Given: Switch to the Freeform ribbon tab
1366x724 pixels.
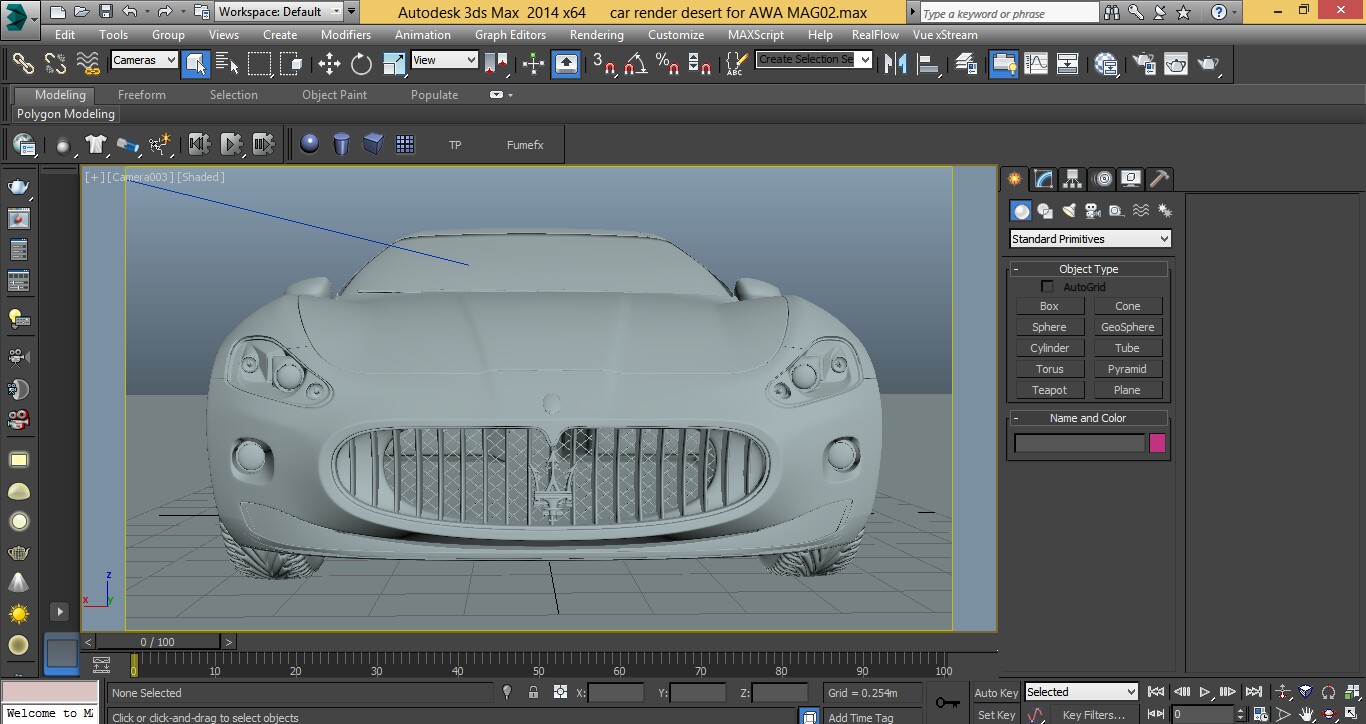Looking at the screenshot, I should point(142,95).
